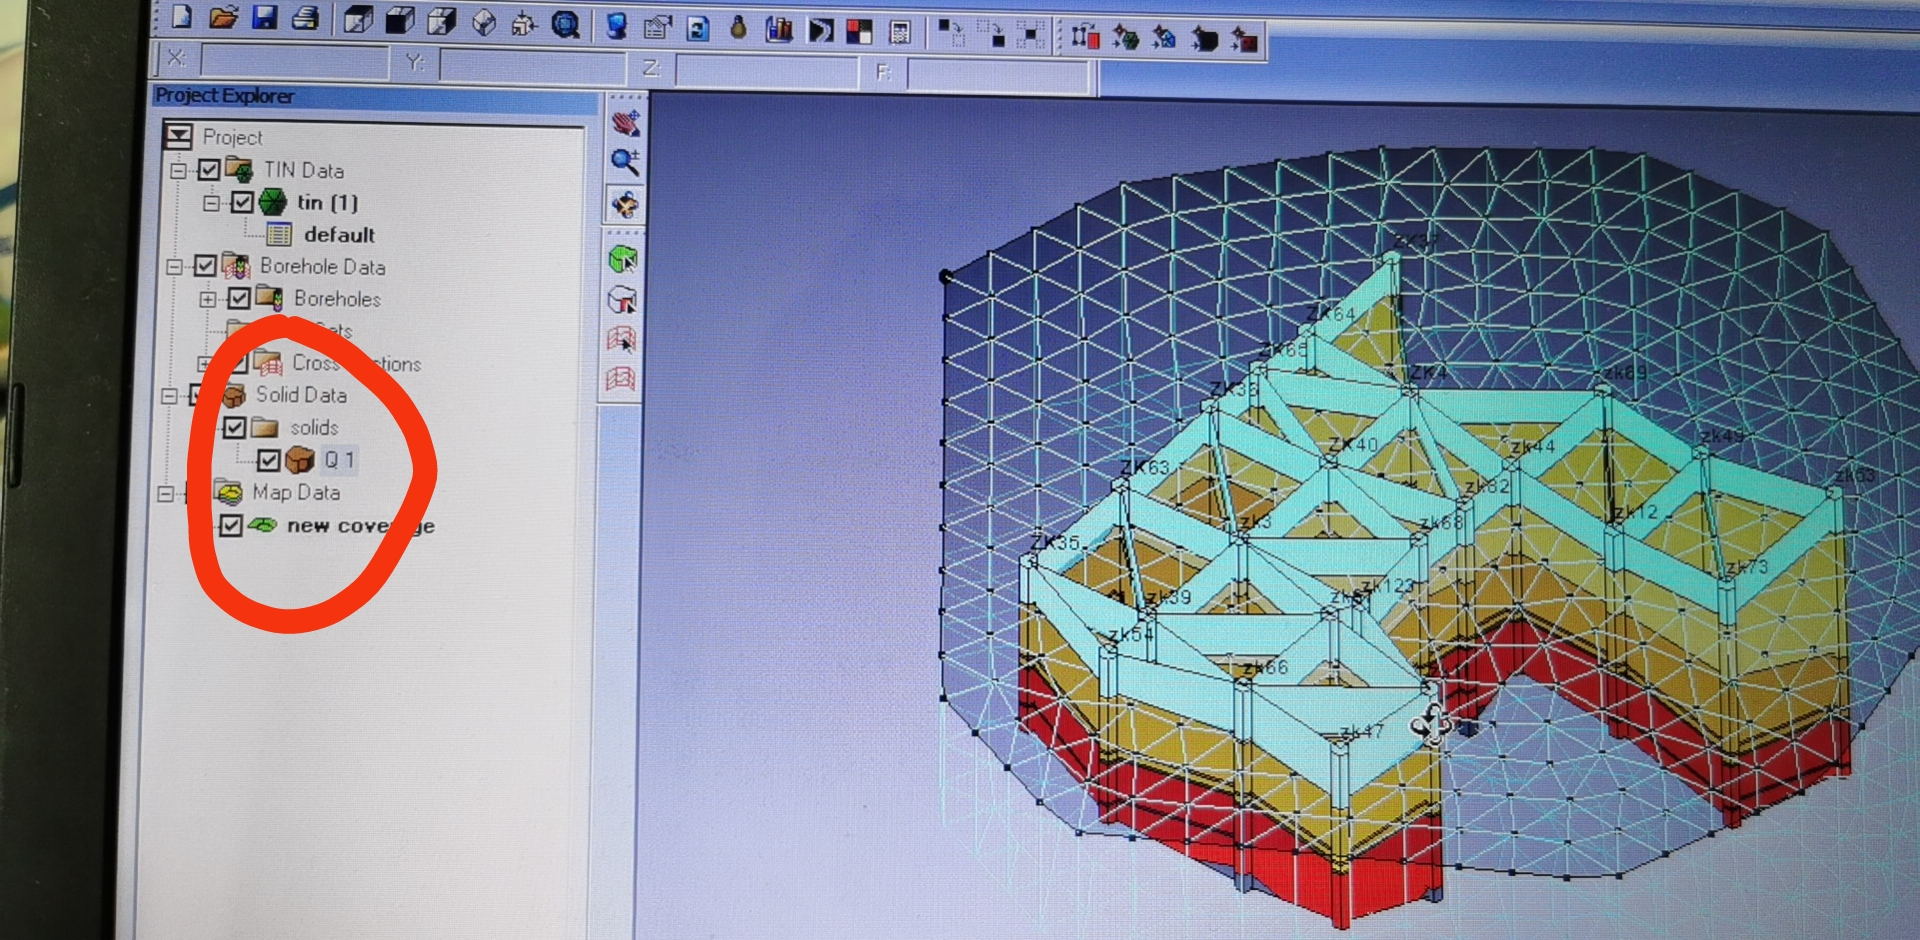
Task: Open the Contour options icon
Action: (x=779, y=29)
